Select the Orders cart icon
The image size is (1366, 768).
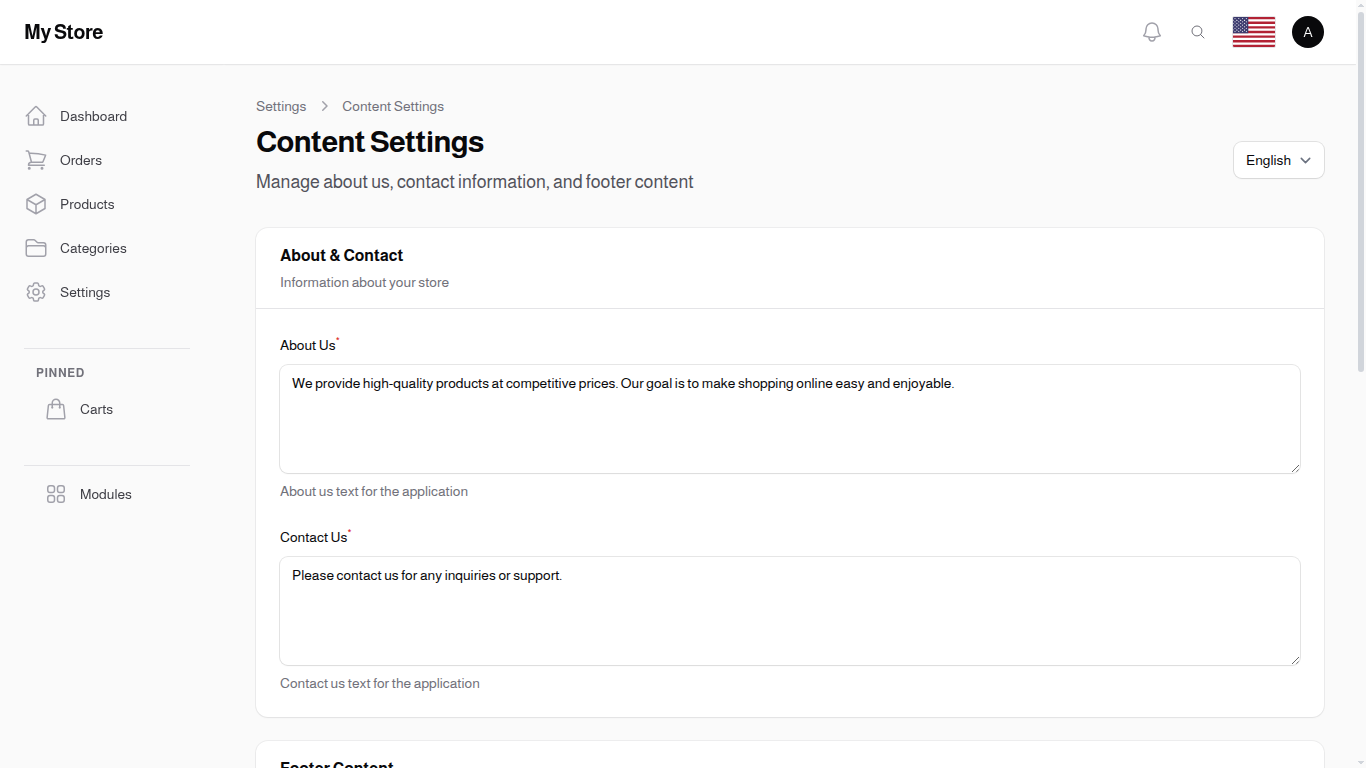point(36,160)
